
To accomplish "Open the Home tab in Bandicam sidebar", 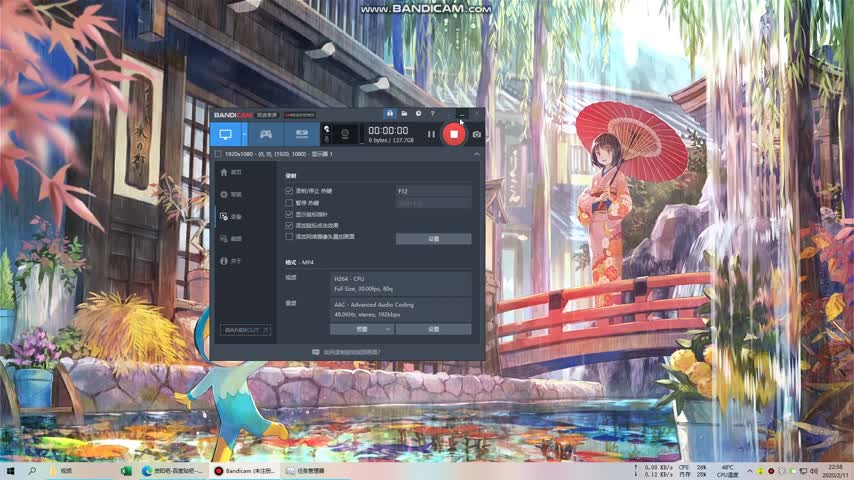I will tap(231, 172).
